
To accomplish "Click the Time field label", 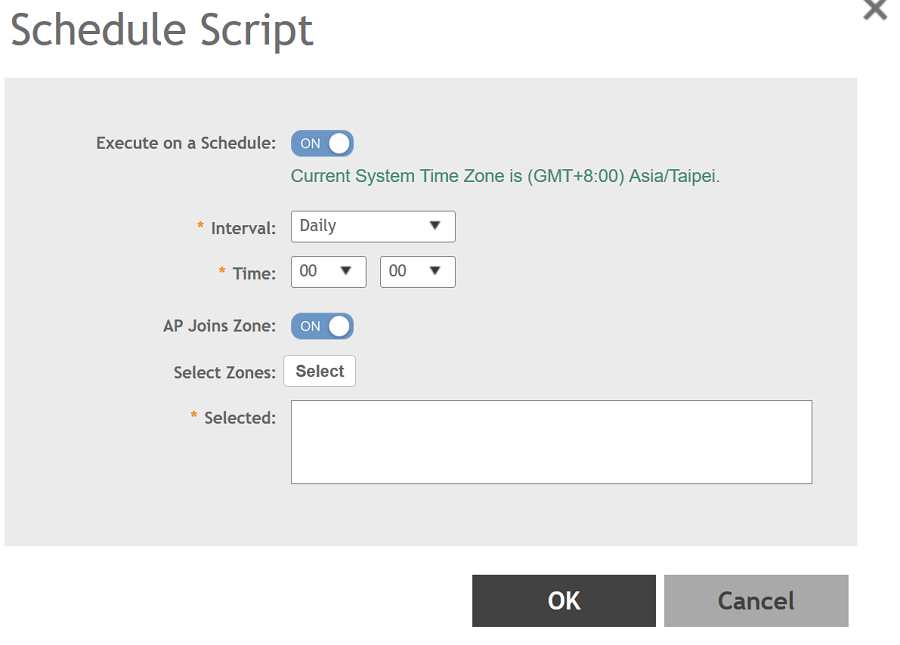I will tap(254, 274).
